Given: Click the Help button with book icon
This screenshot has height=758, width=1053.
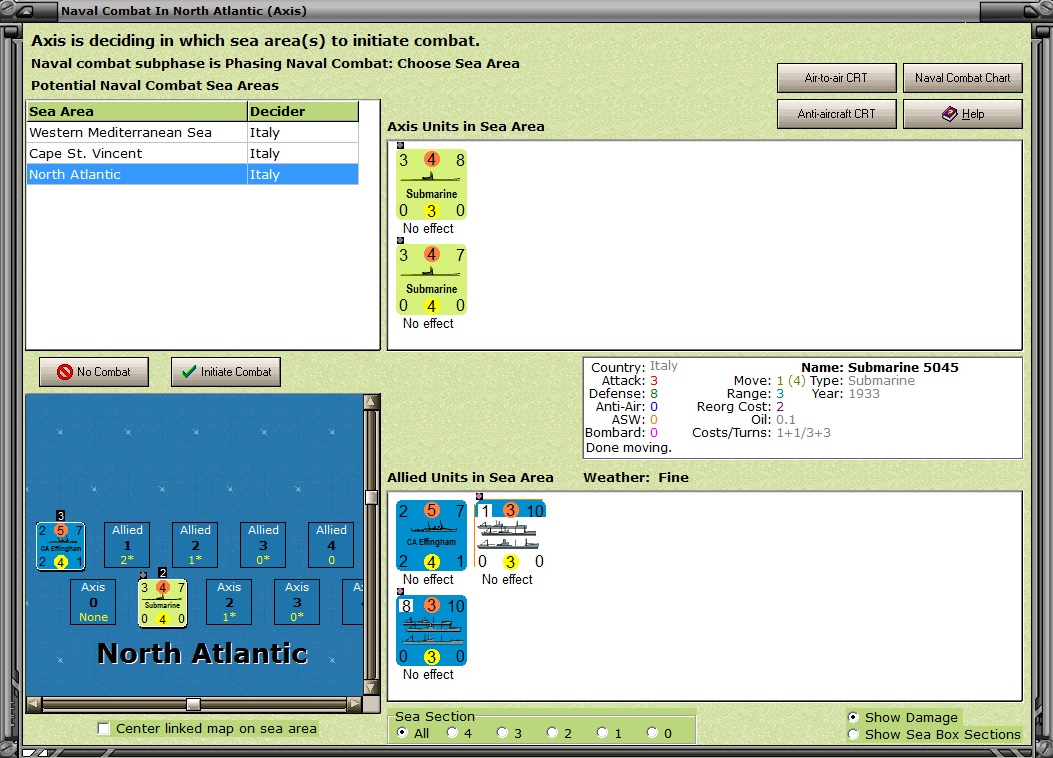Looking at the screenshot, I should (962, 114).
